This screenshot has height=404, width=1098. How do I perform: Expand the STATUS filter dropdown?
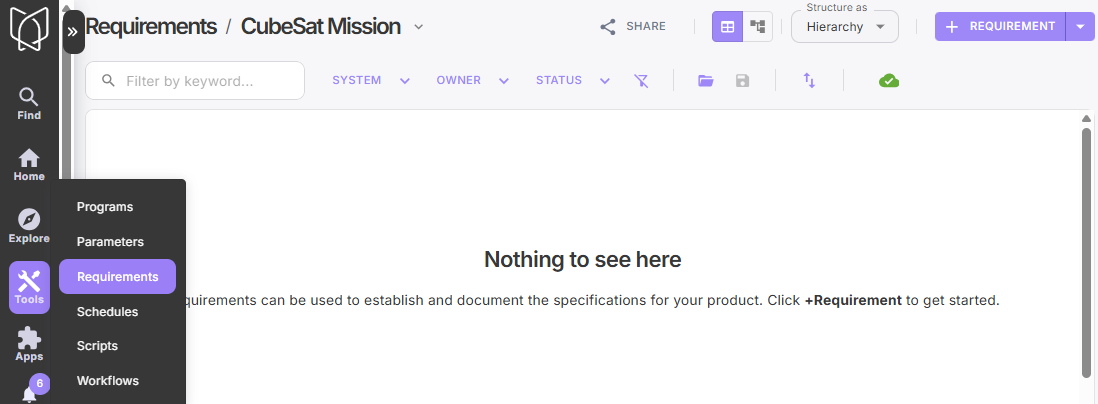[573, 81]
